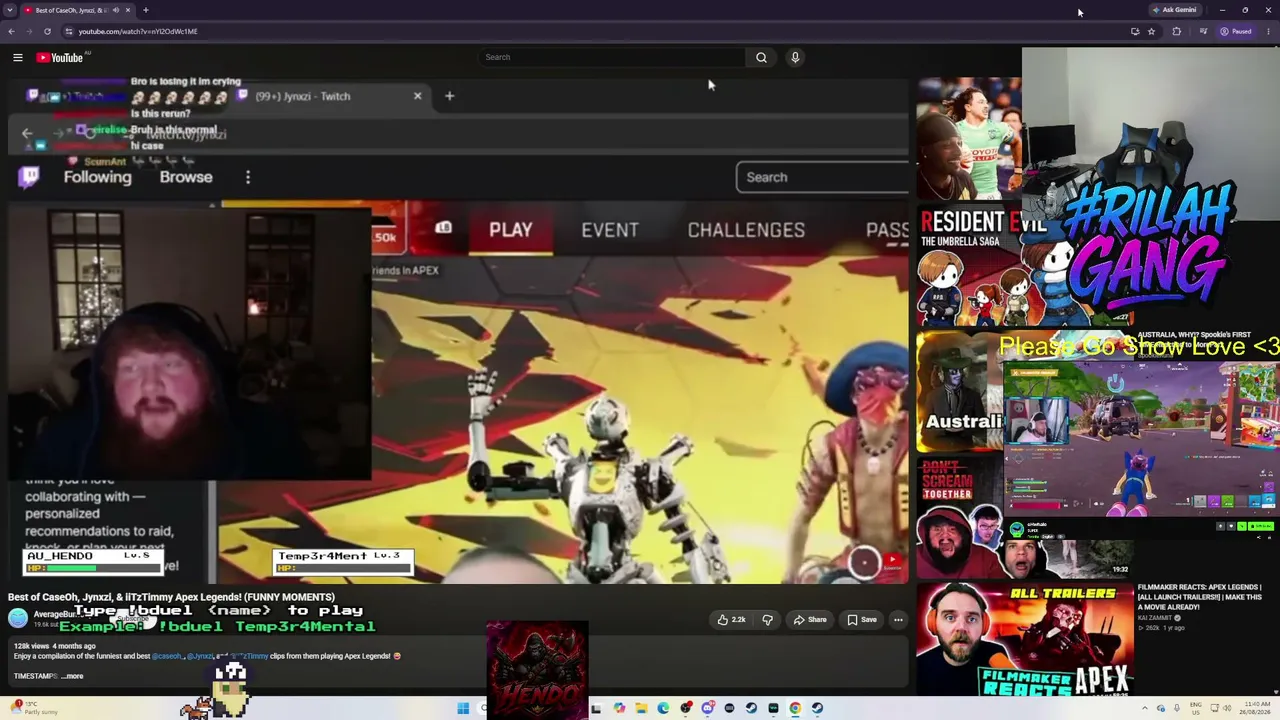The width and height of the screenshot is (1280, 720).
Task: Like the video with thumbs up
Action: pyautogui.click(x=731, y=620)
